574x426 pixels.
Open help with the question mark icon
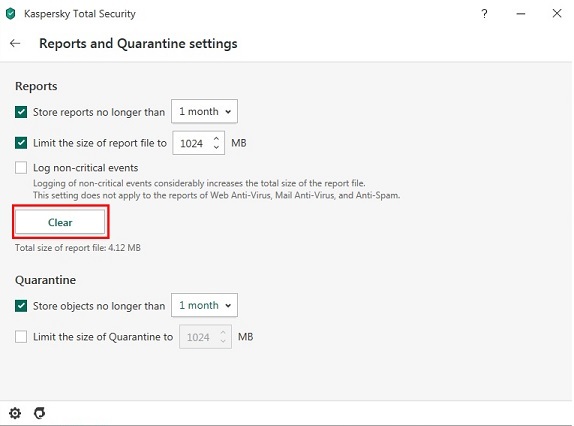click(x=484, y=14)
